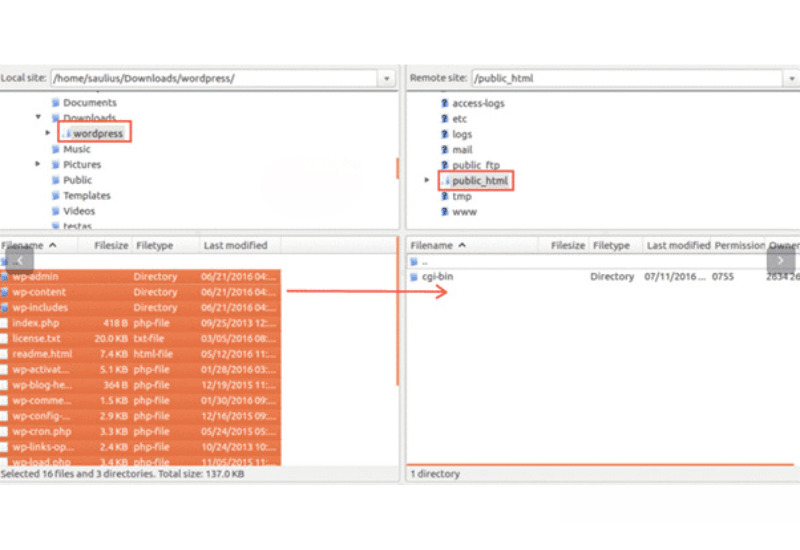Select the wordpress folder in local tree

click(x=97, y=133)
